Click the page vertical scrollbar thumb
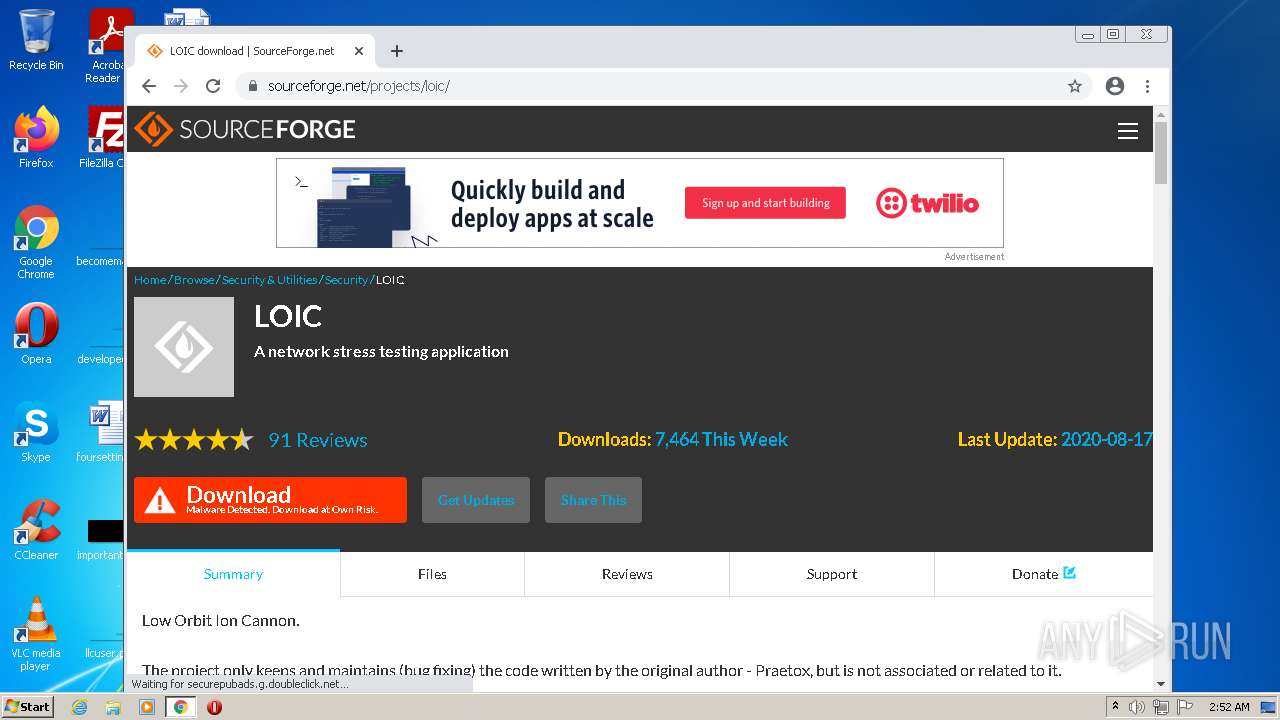 click(x=1161, y=152)
